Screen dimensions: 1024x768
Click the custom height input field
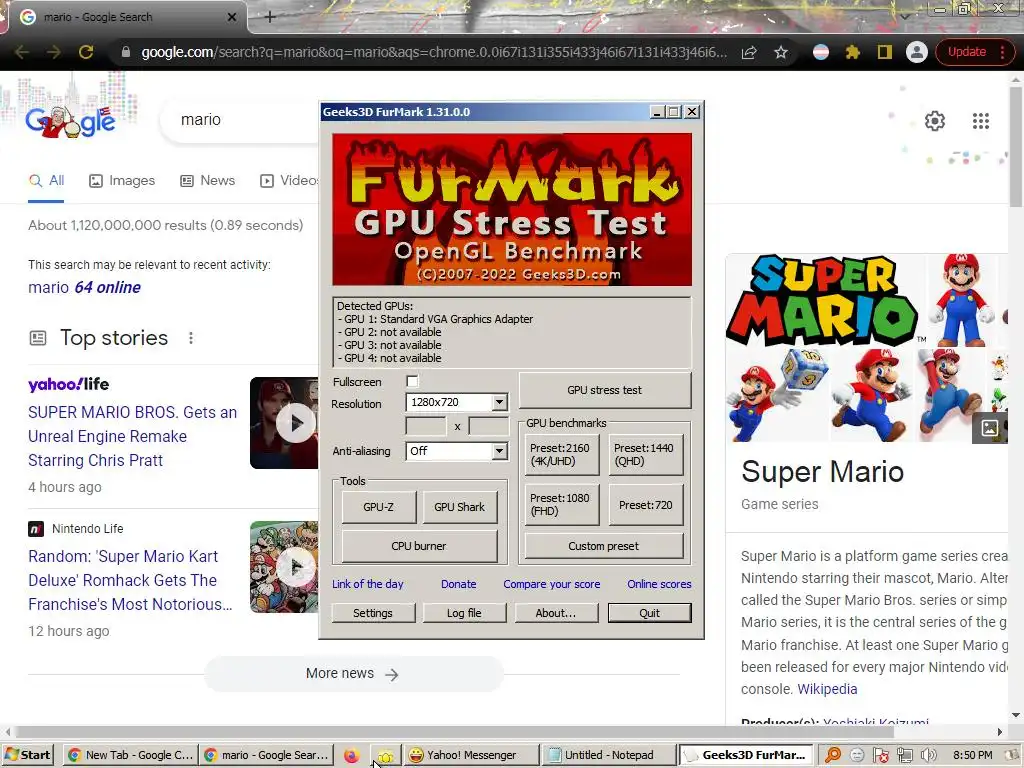tap(488, 426)
